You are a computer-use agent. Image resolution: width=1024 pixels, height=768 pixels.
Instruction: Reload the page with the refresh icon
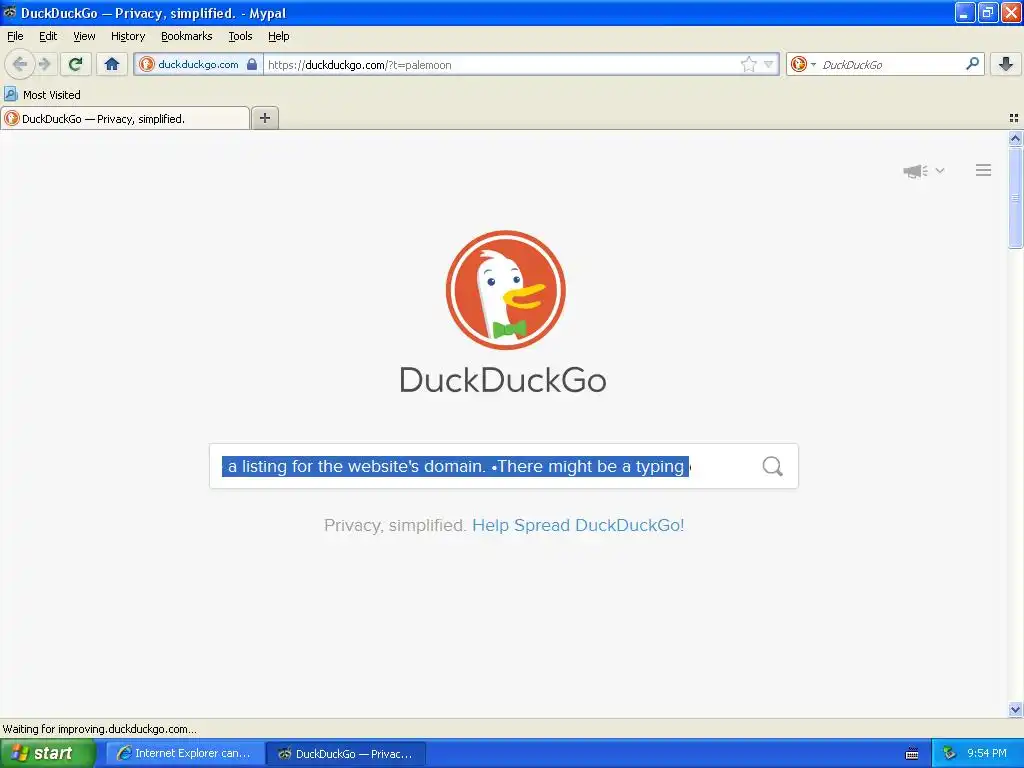[75, 64]
